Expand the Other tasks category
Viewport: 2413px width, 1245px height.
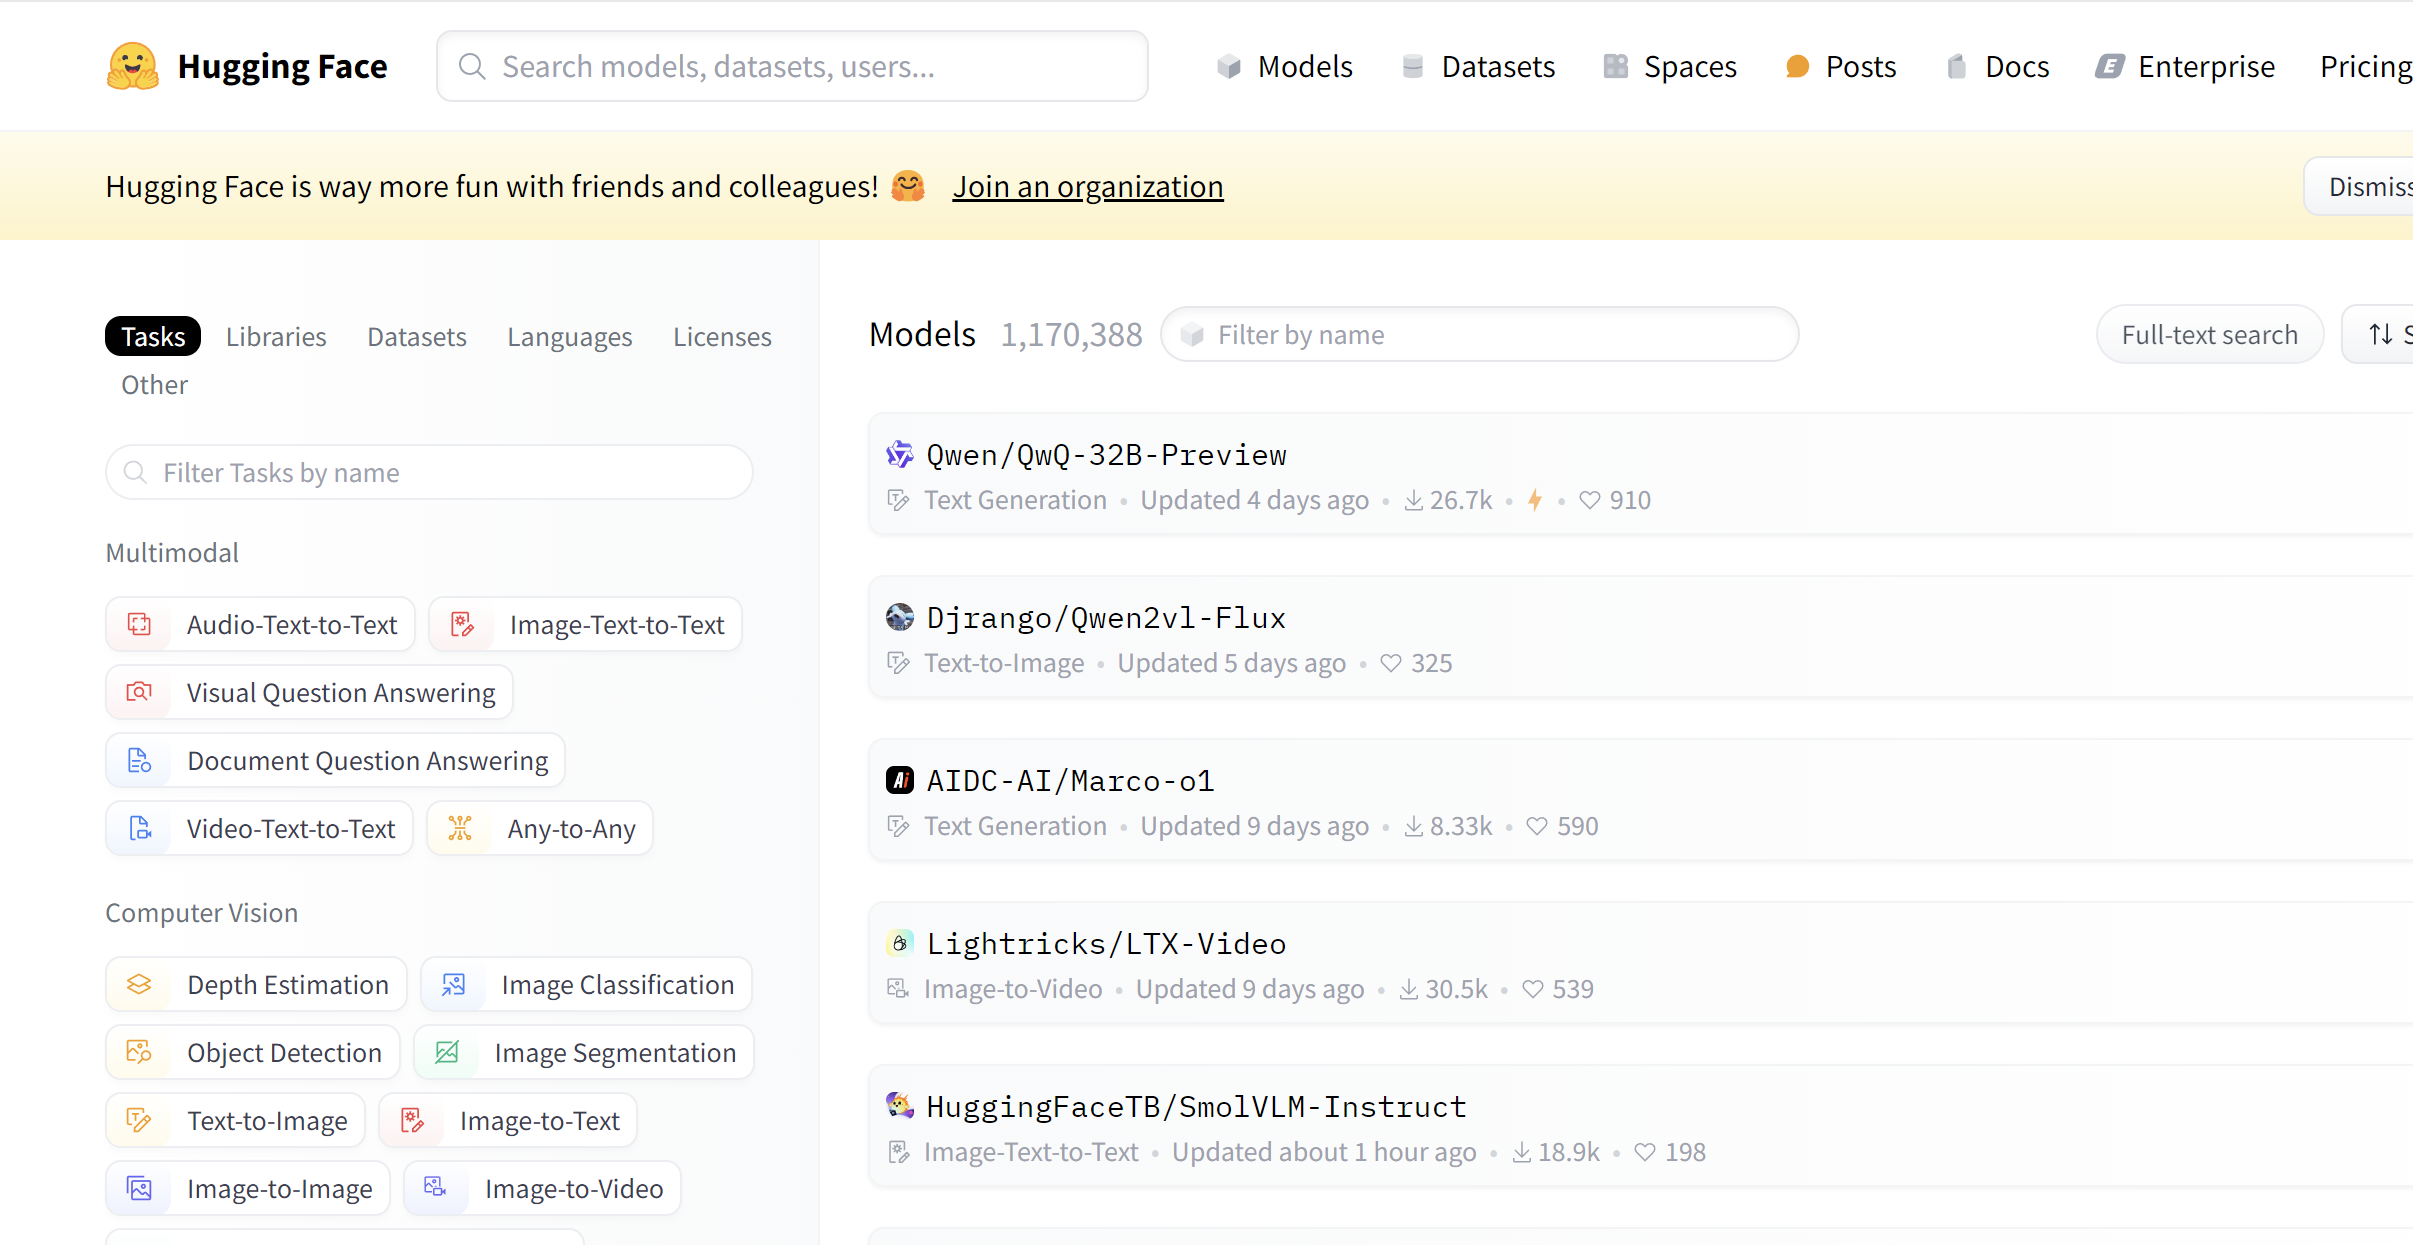(x=154, y=384)
